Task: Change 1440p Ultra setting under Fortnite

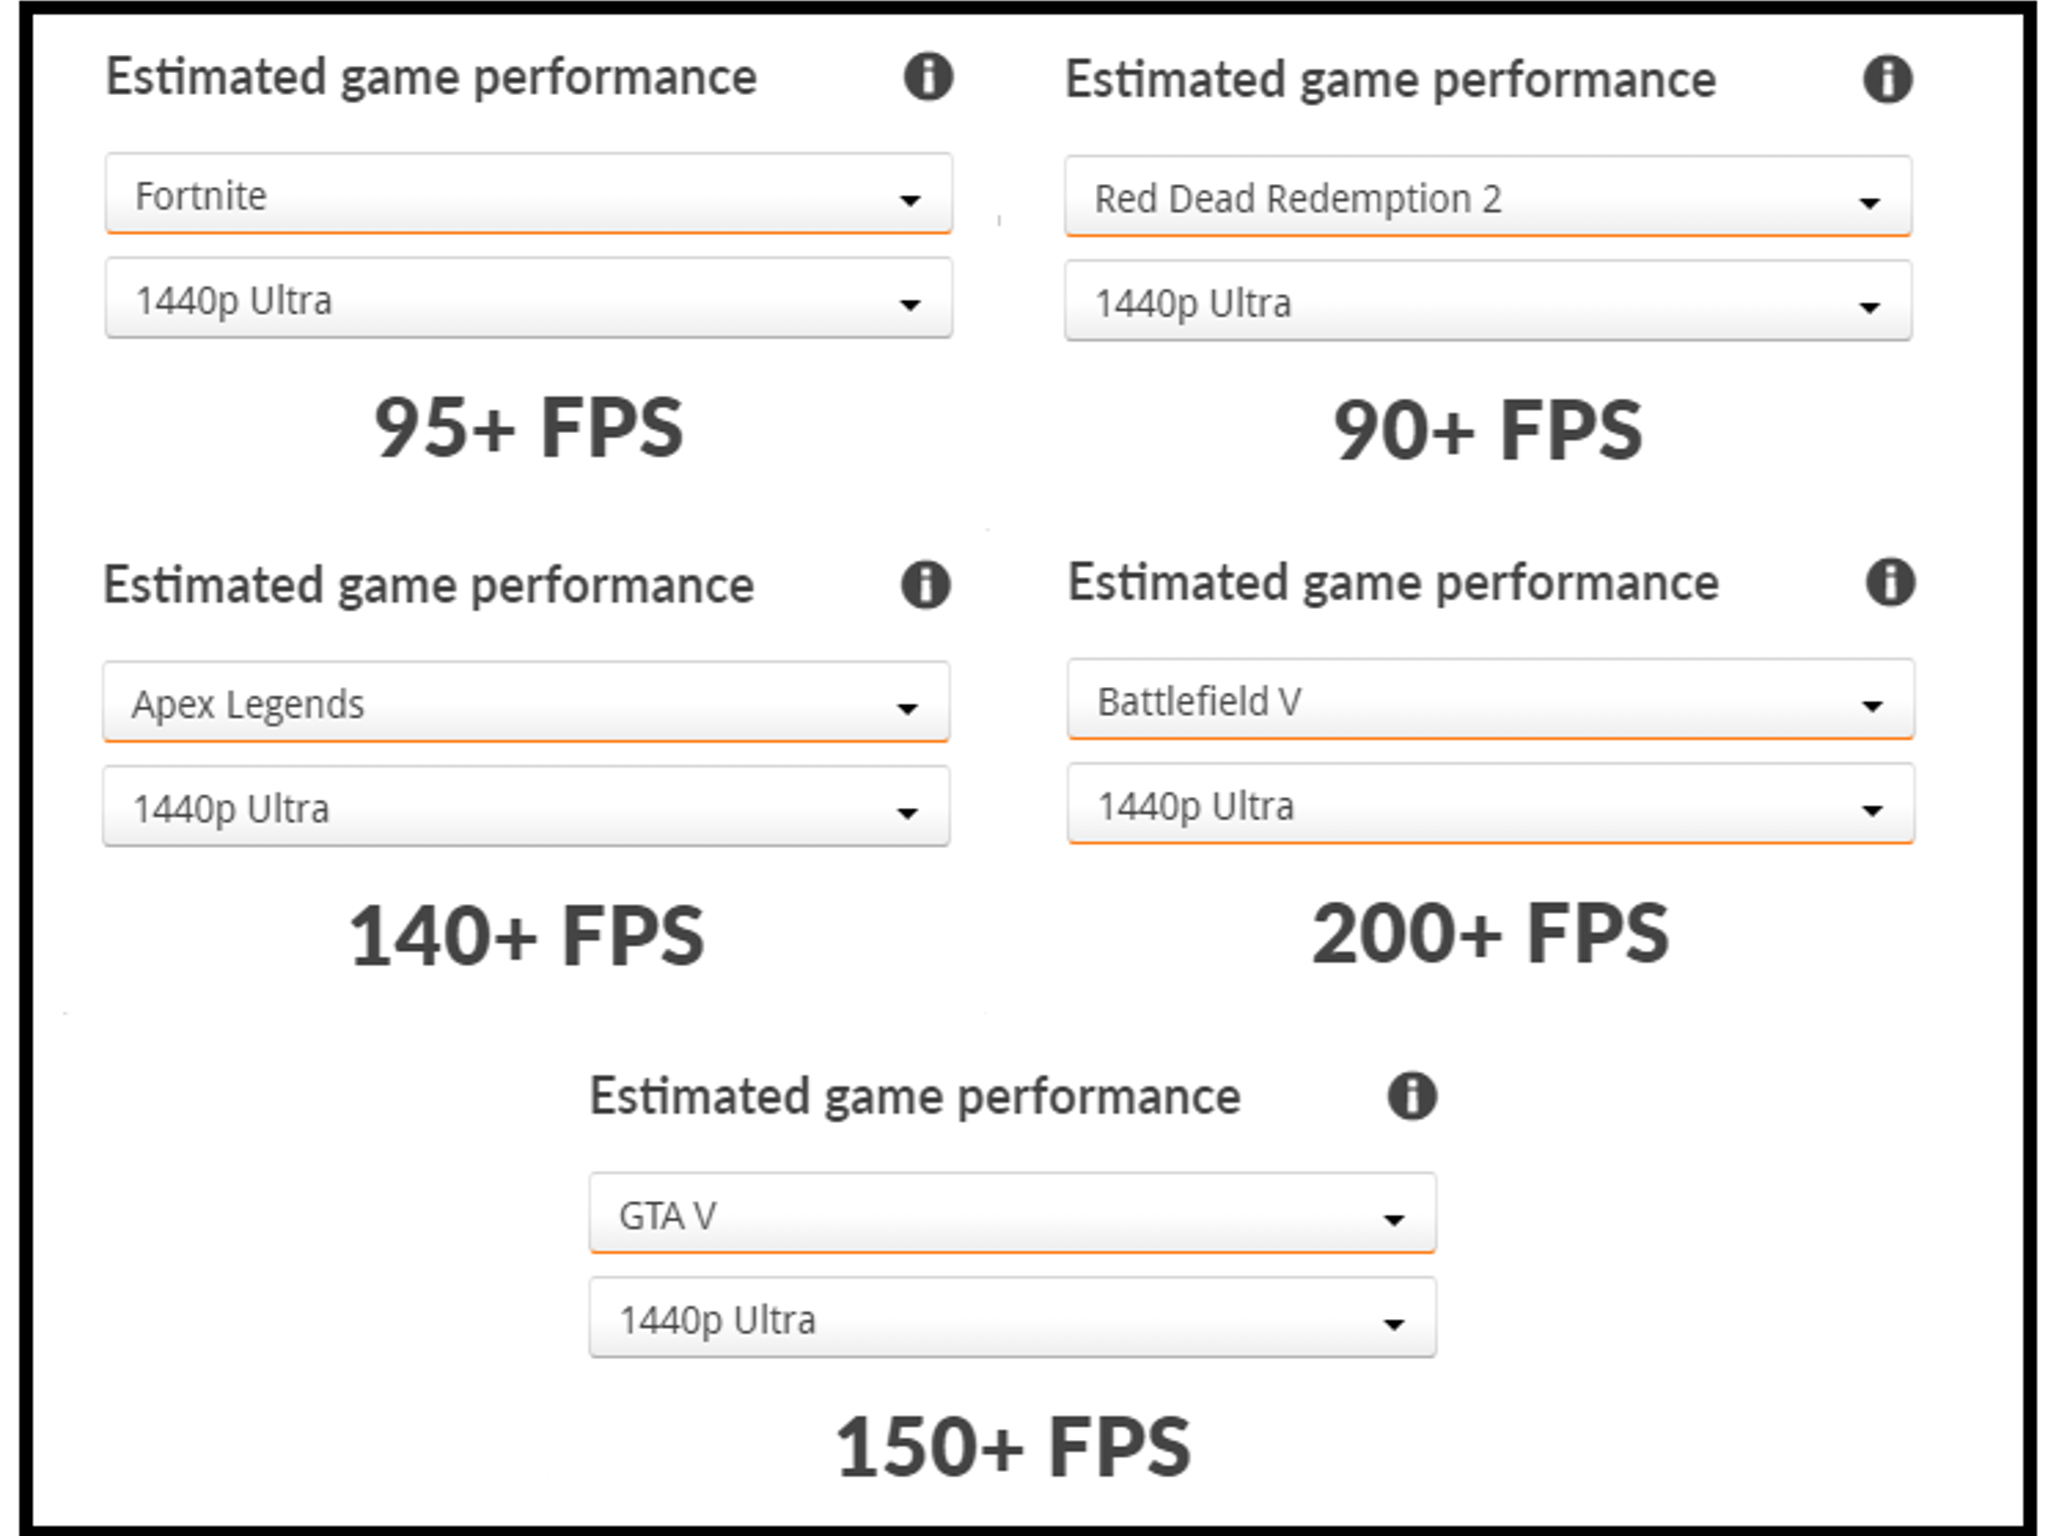Action: pos(528,298)
